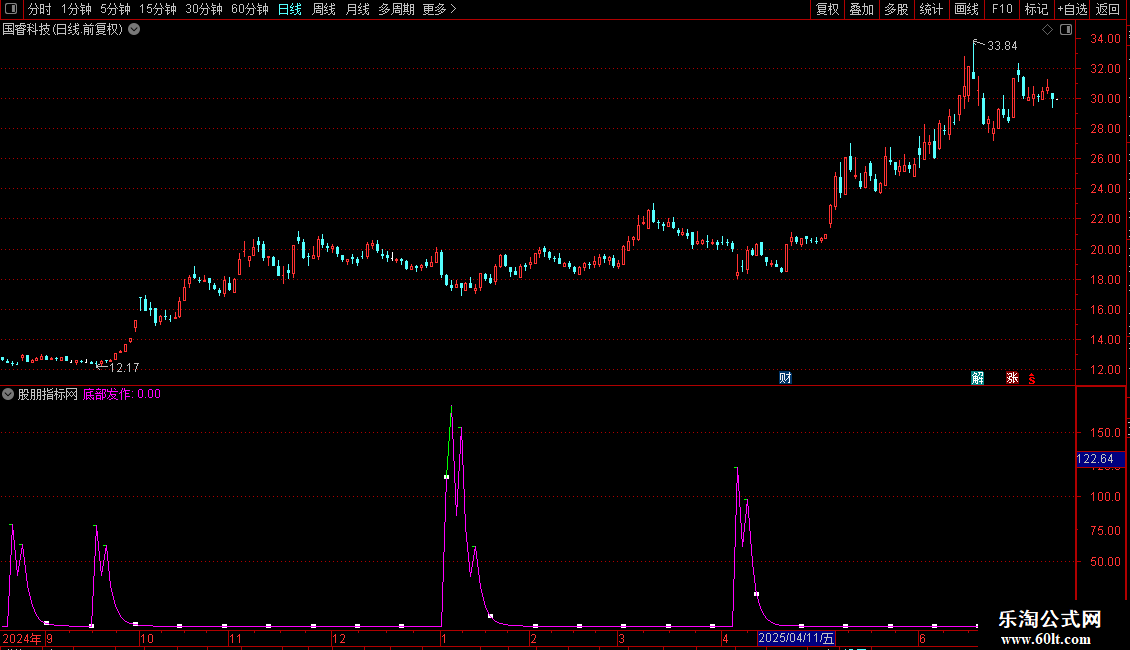The height and width of the screenshot is (650, 1130).
Task: Open F10 company info
Action: 1002,9
